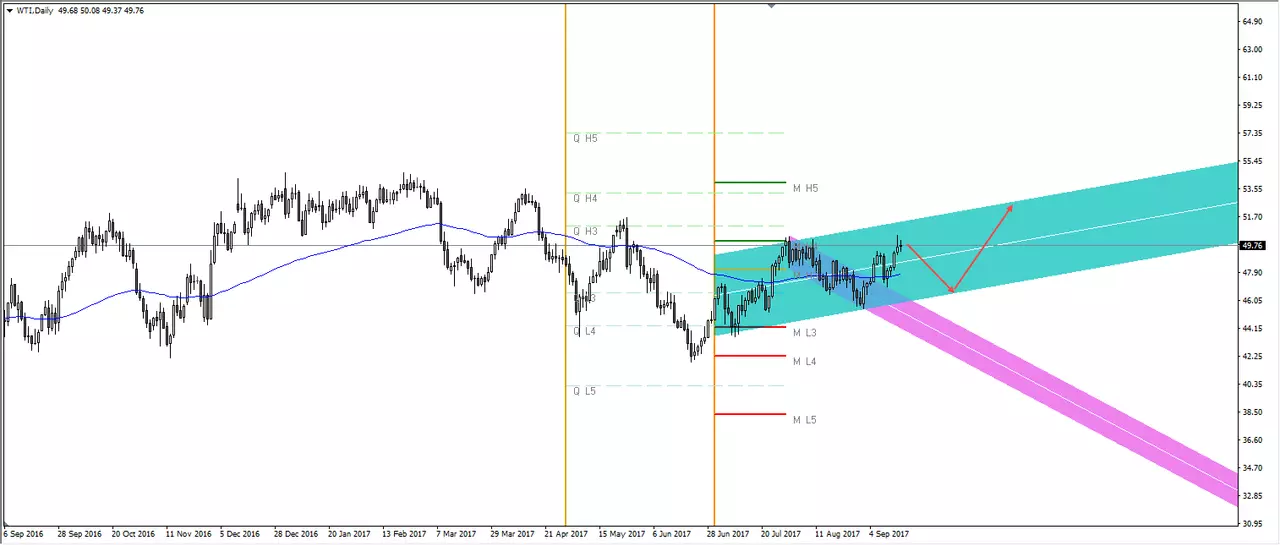Click the small triangle beside WTI.Daily title
Screen dimensions: 1280x545
coord(9,11)
